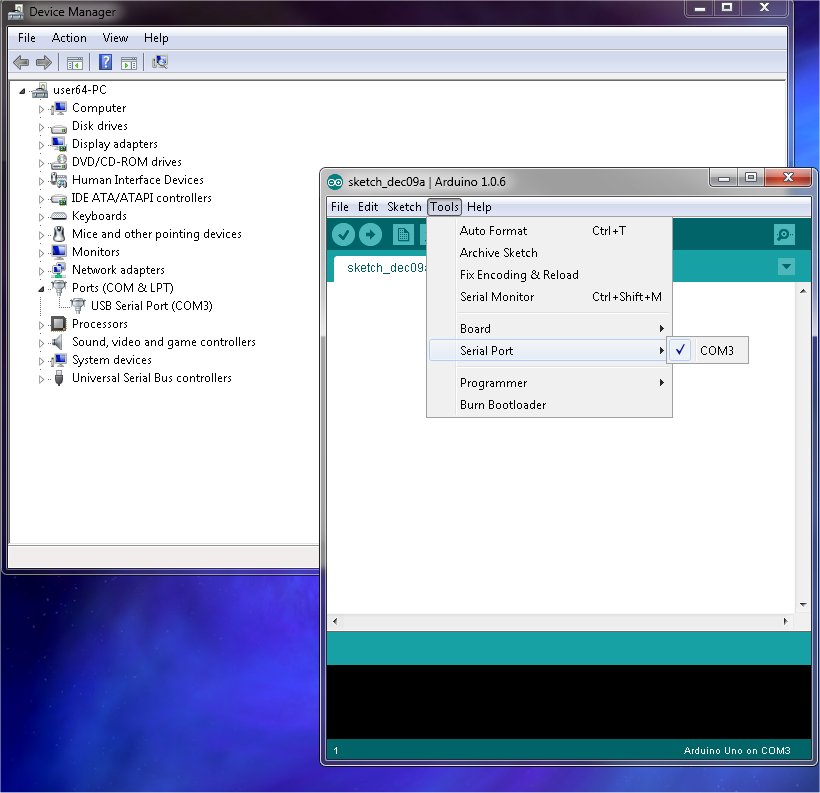The image size is (820, 793).
Task: Open Device Manager View menu
Action: 115,38
